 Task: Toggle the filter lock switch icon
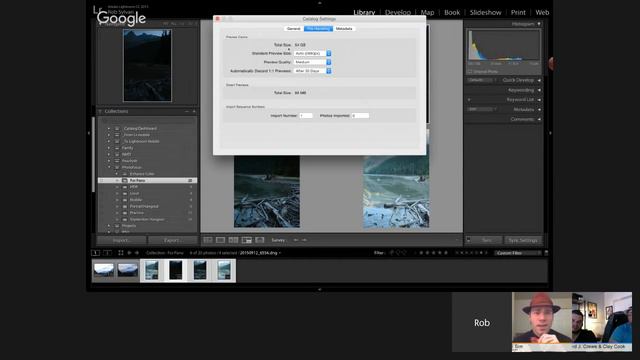[x=546, y=253]
